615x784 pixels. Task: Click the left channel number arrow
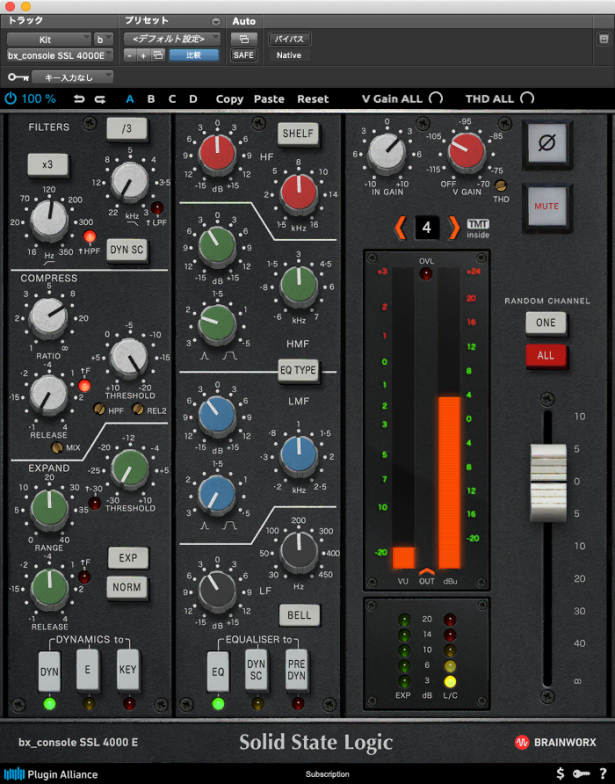click(400, 228)
